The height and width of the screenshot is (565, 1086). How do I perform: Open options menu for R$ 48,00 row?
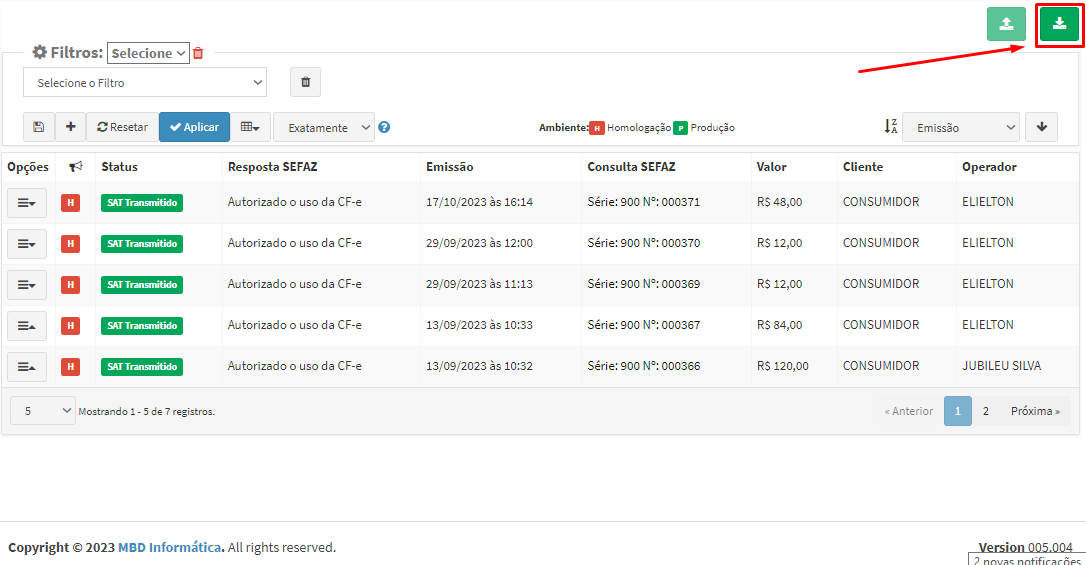(x=26, y=202)
